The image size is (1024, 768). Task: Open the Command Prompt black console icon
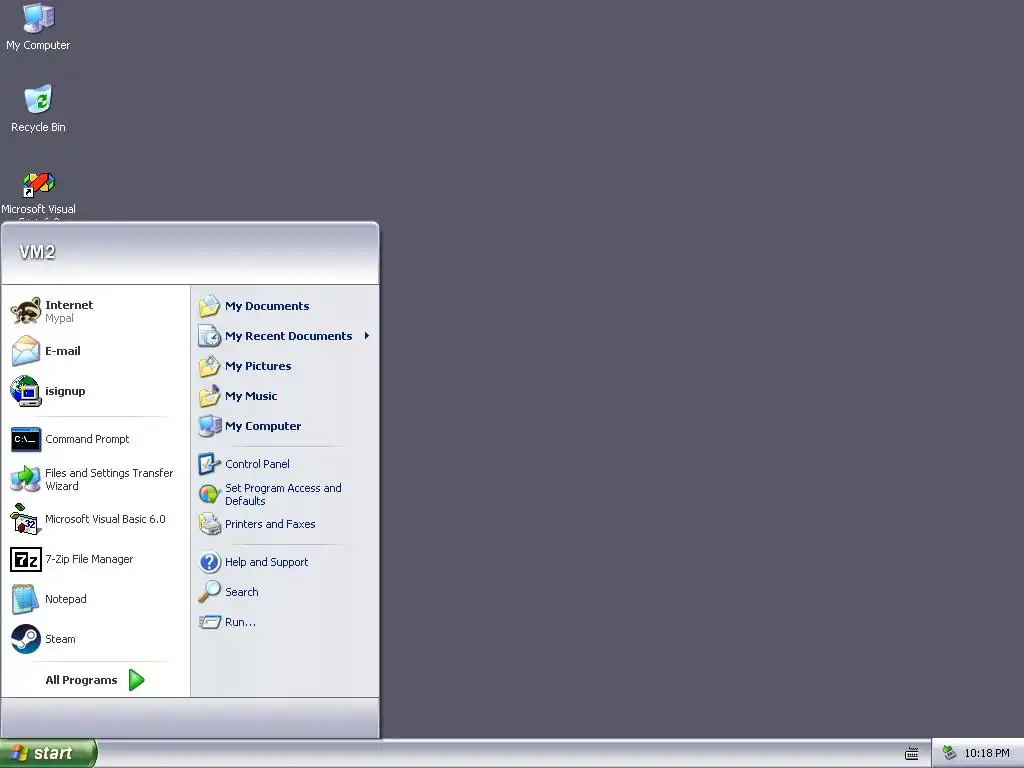[x=26, y=439]
